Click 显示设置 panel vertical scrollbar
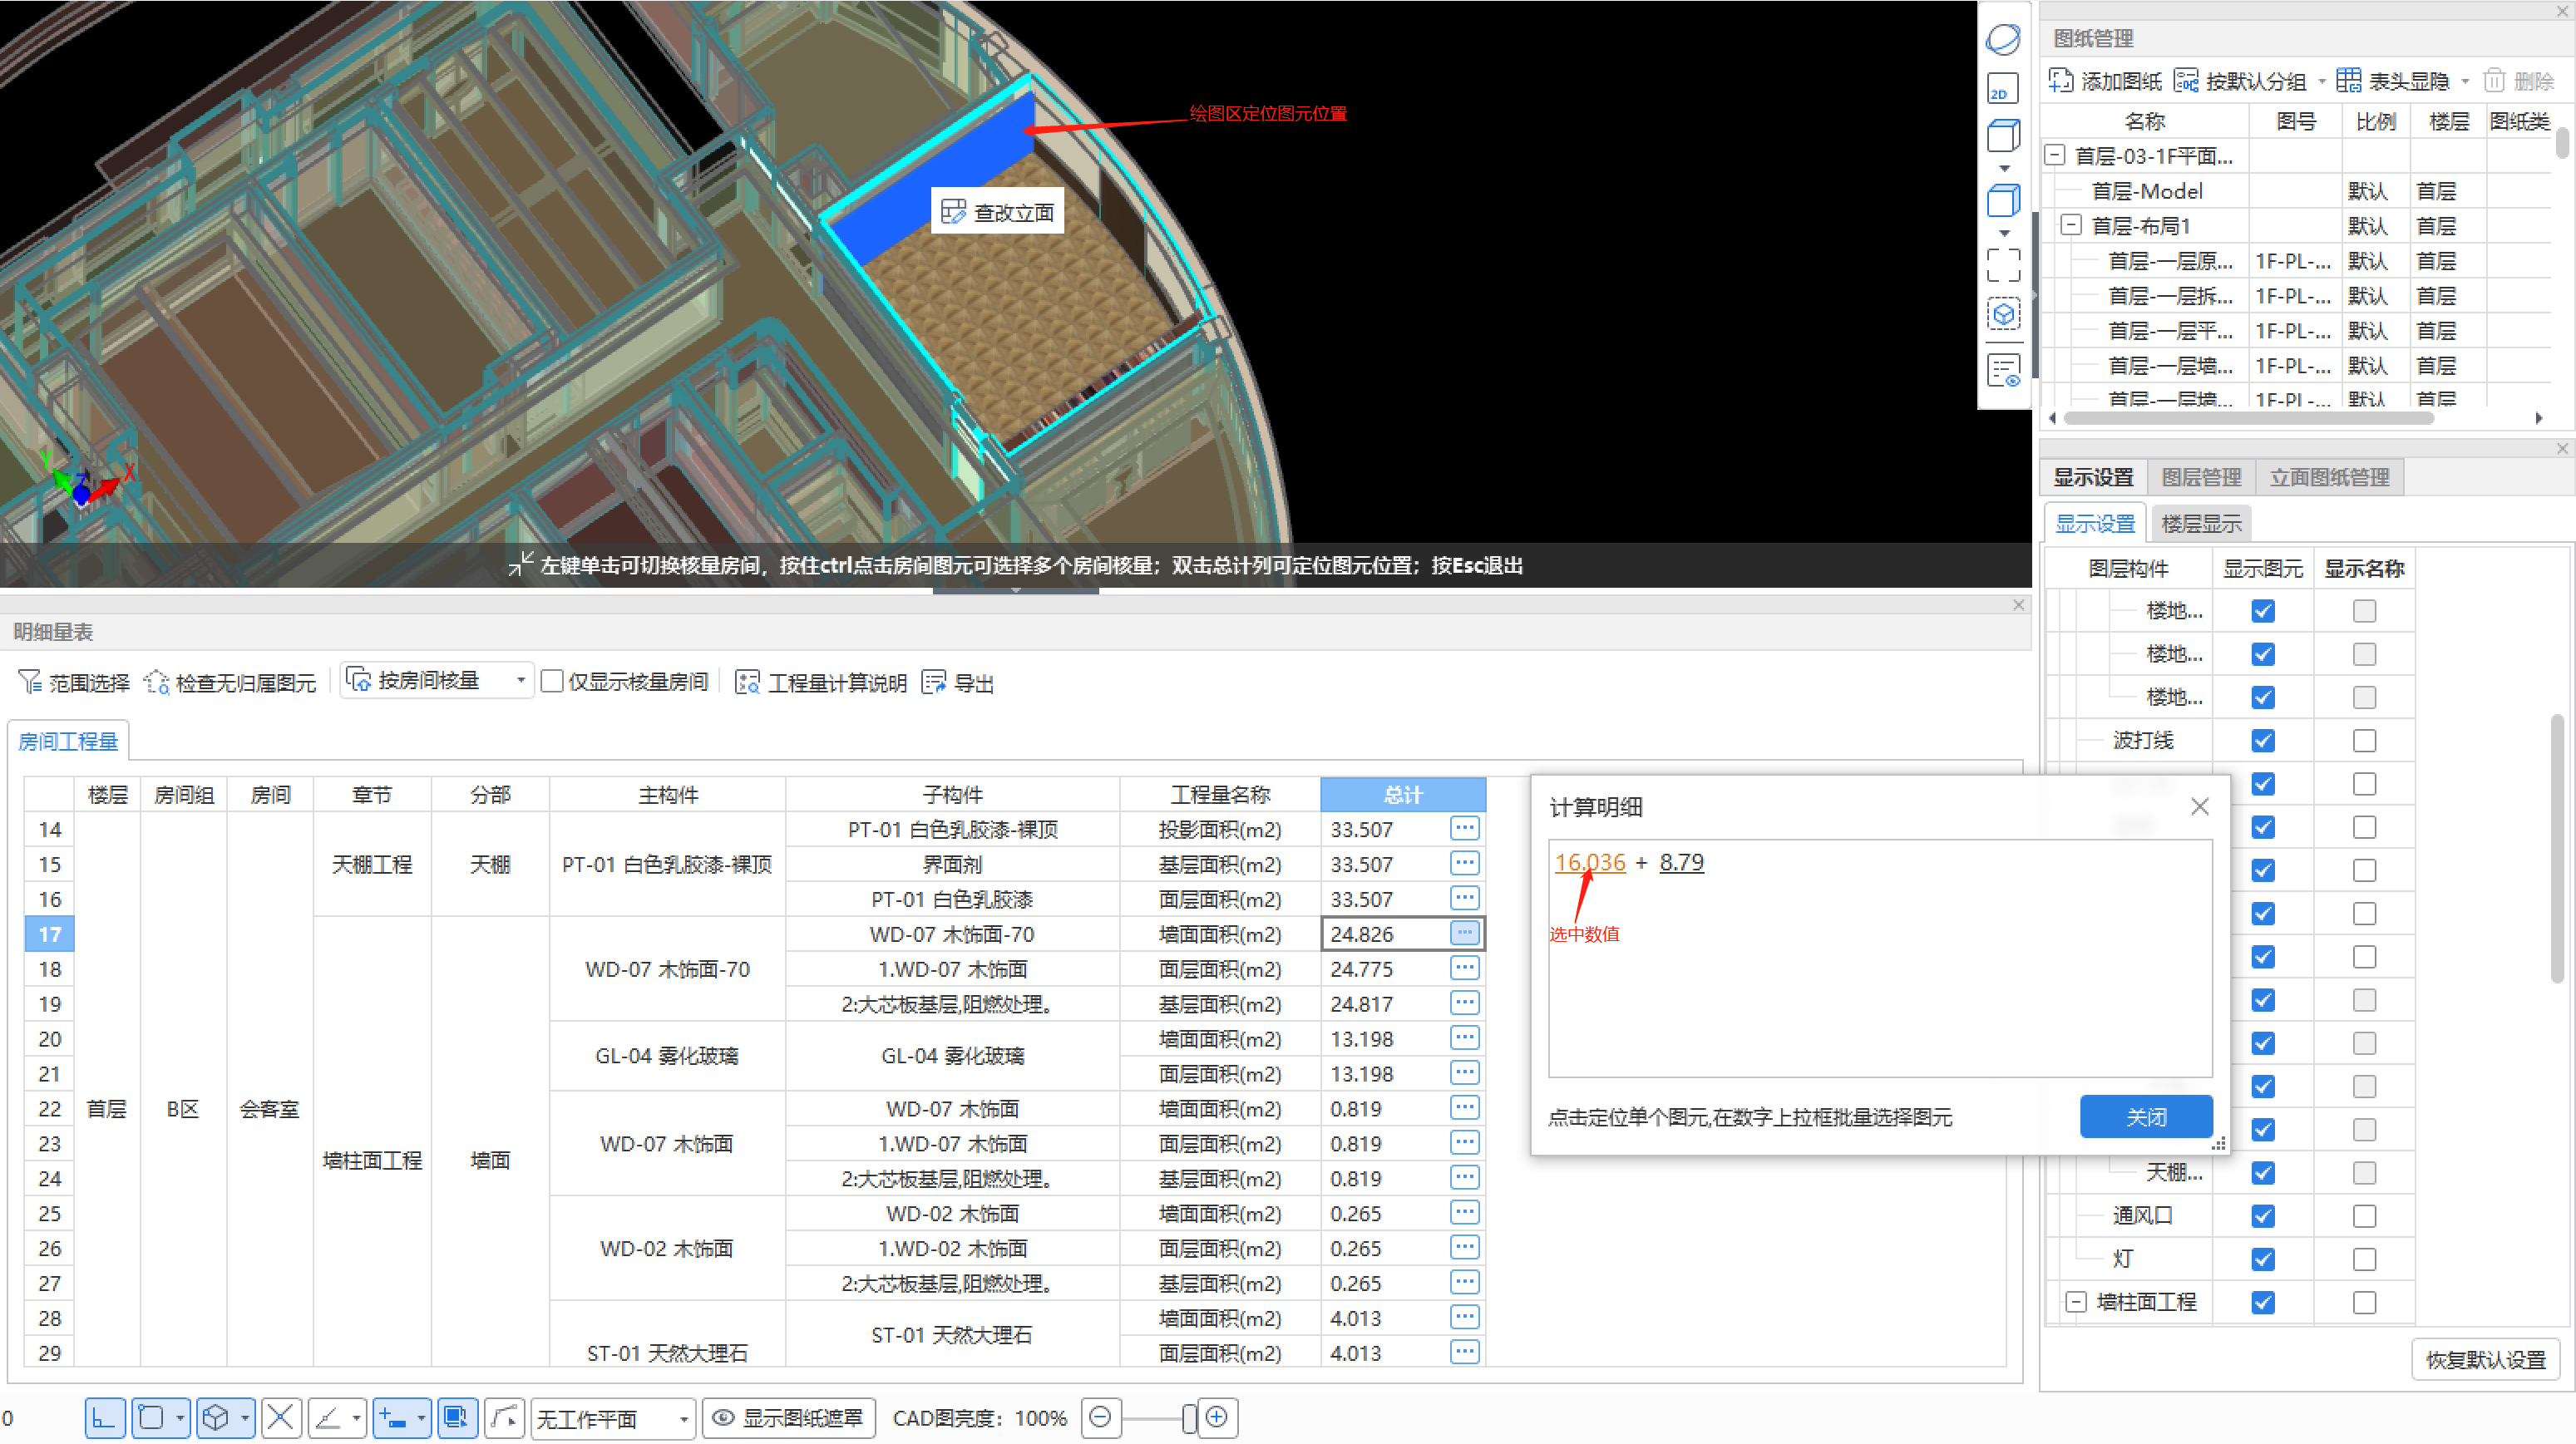The image size is (2576, 1444). tap(2557, 848)
